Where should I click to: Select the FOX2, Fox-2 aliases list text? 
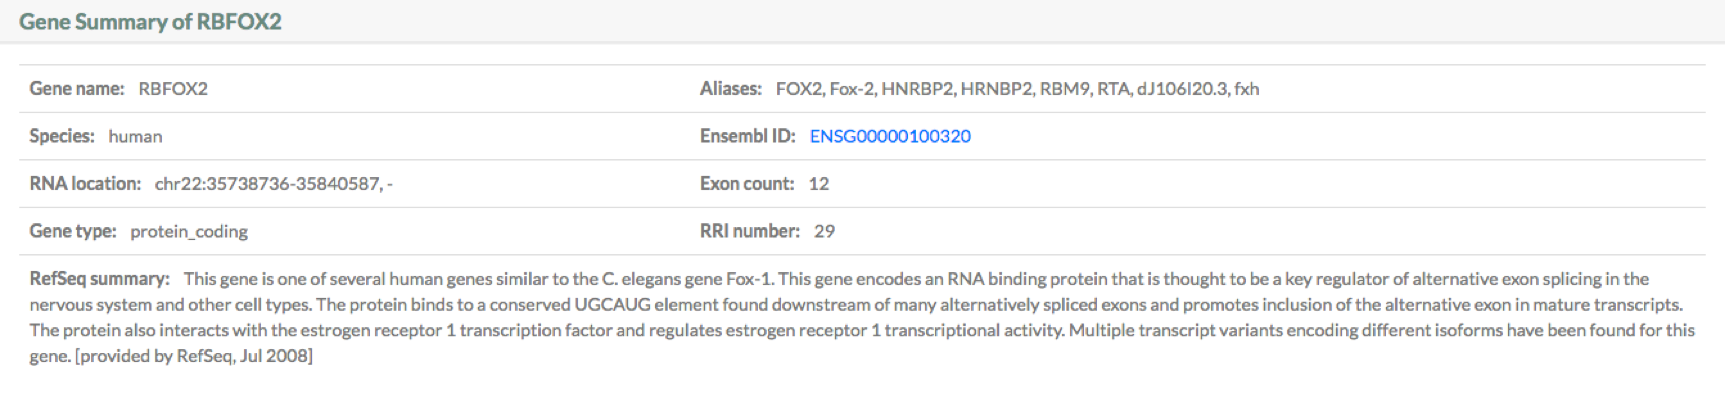[1017, 89]
